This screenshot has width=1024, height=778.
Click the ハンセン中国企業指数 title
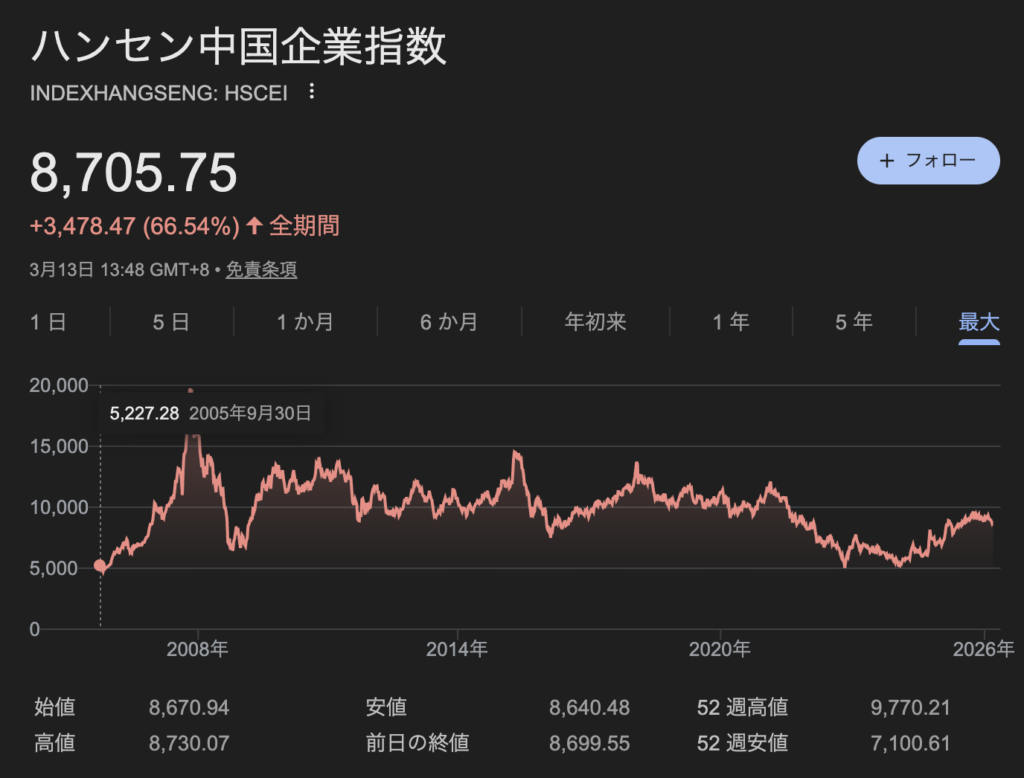(x=238, y=47)
